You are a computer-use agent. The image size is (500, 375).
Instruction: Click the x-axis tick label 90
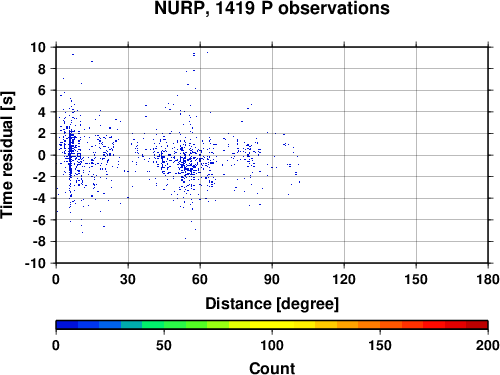tap(272, 279)
